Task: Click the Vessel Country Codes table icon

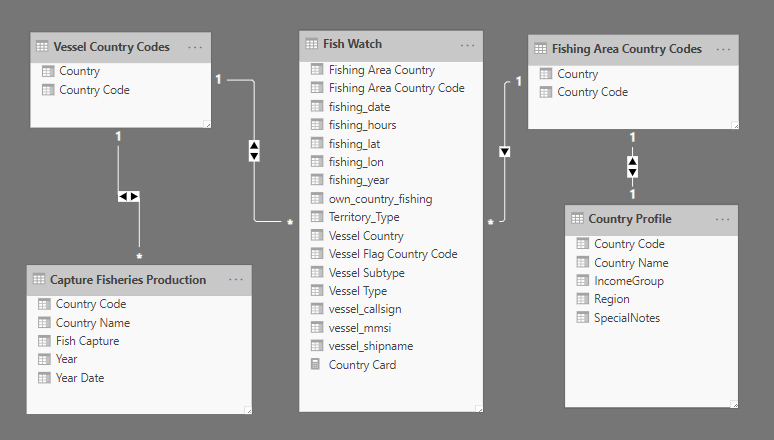Action: (41, 47)
